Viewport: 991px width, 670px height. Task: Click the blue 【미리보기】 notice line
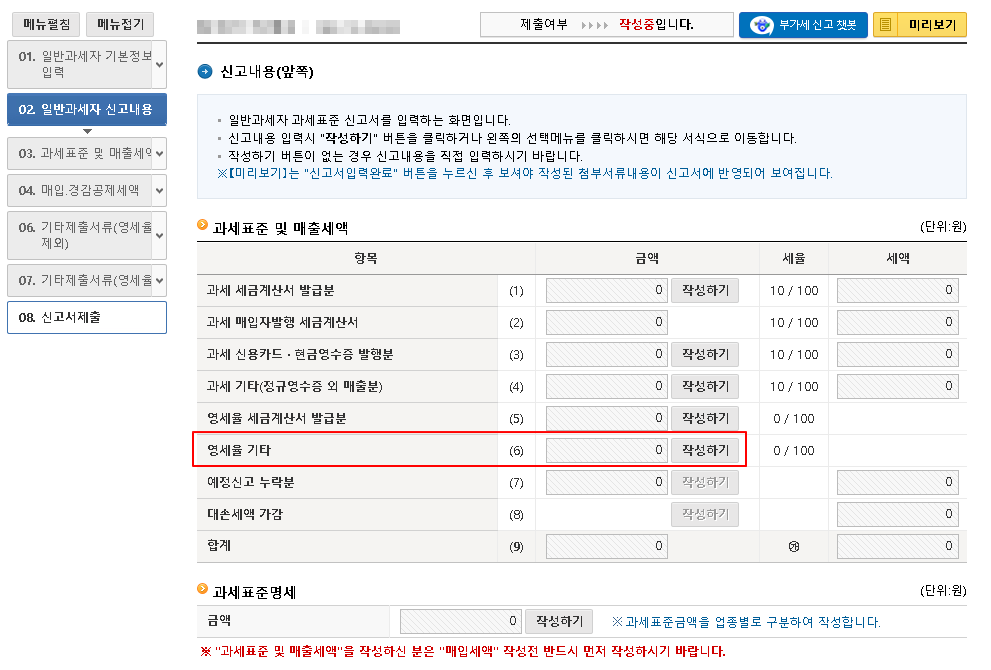coord(525,173)
